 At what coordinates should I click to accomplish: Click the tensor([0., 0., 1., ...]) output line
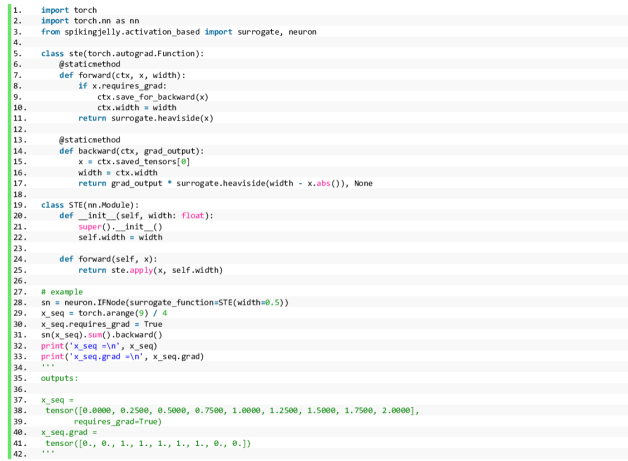[148, 443]
